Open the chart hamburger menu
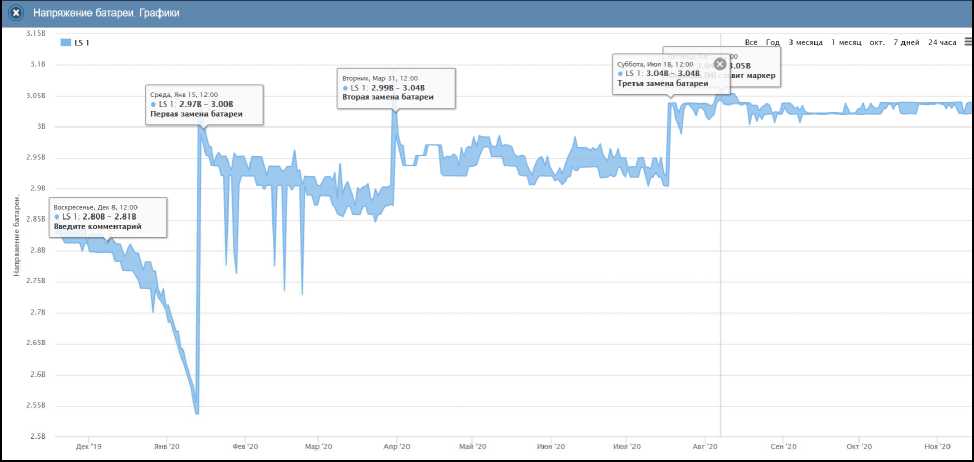This screenshot has width=974, height=462. [x=968, y=42]
